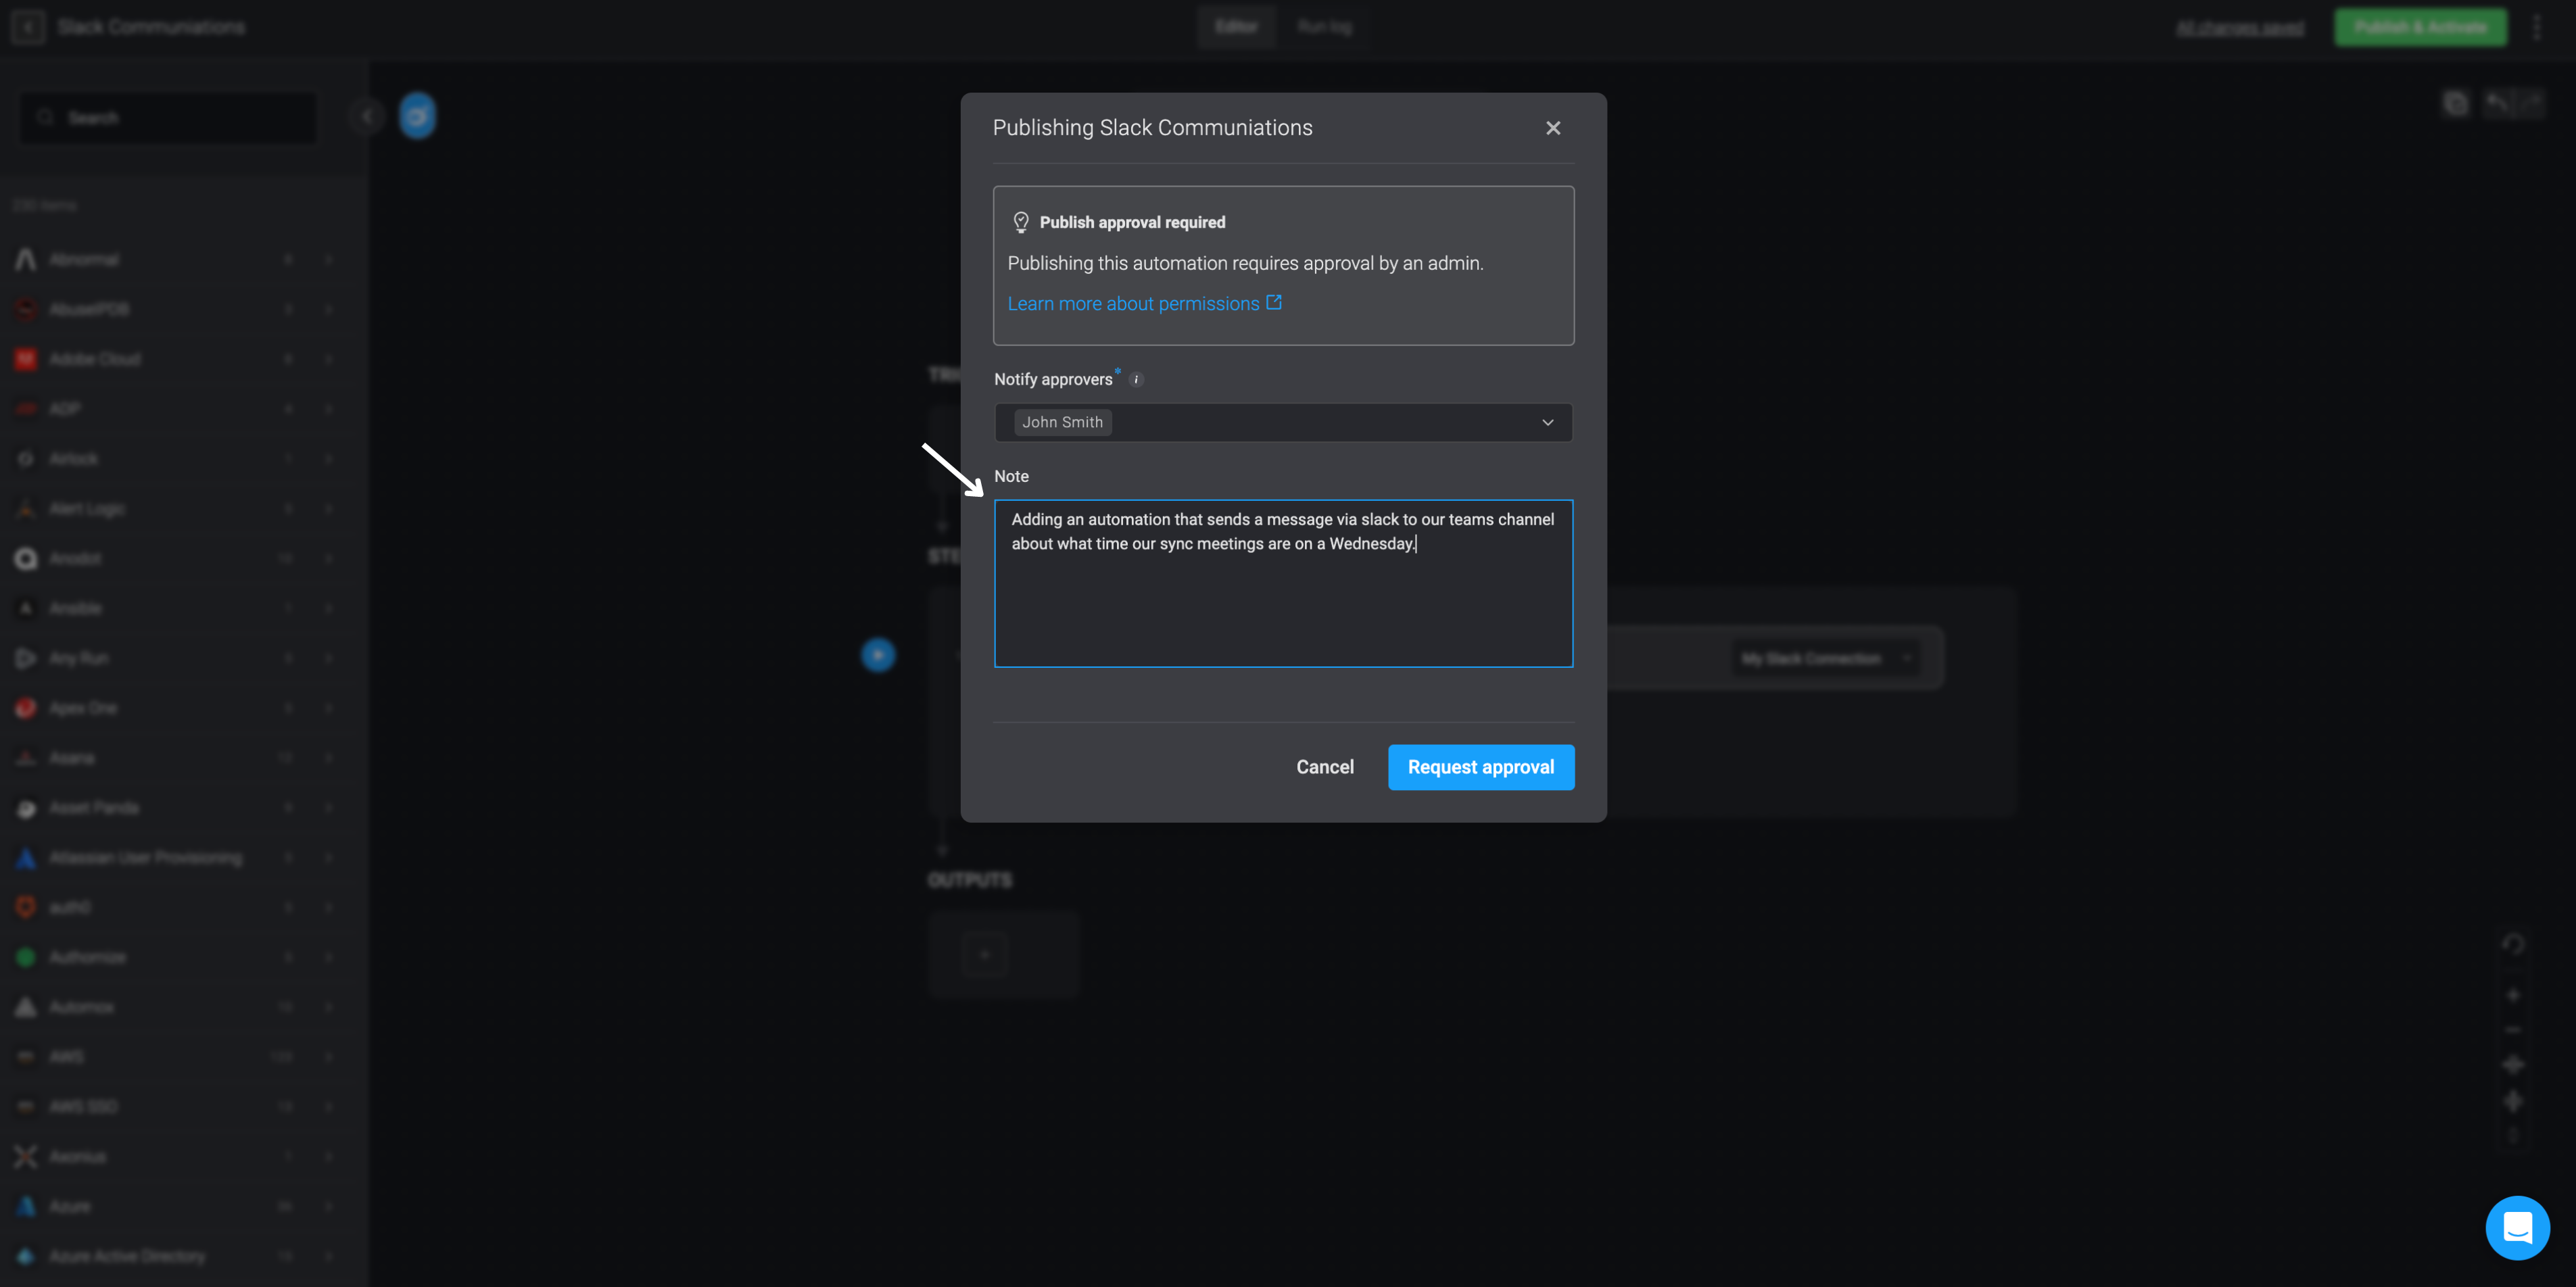Open the Learn more about permissions link
Screen dimensions: 2576x1287
click(1133, 303)
